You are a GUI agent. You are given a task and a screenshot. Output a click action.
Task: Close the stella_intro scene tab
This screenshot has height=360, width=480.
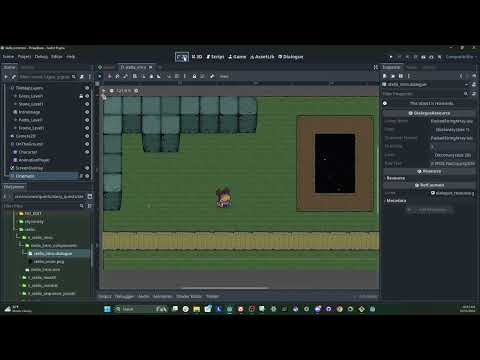click(x=151, y=67)
